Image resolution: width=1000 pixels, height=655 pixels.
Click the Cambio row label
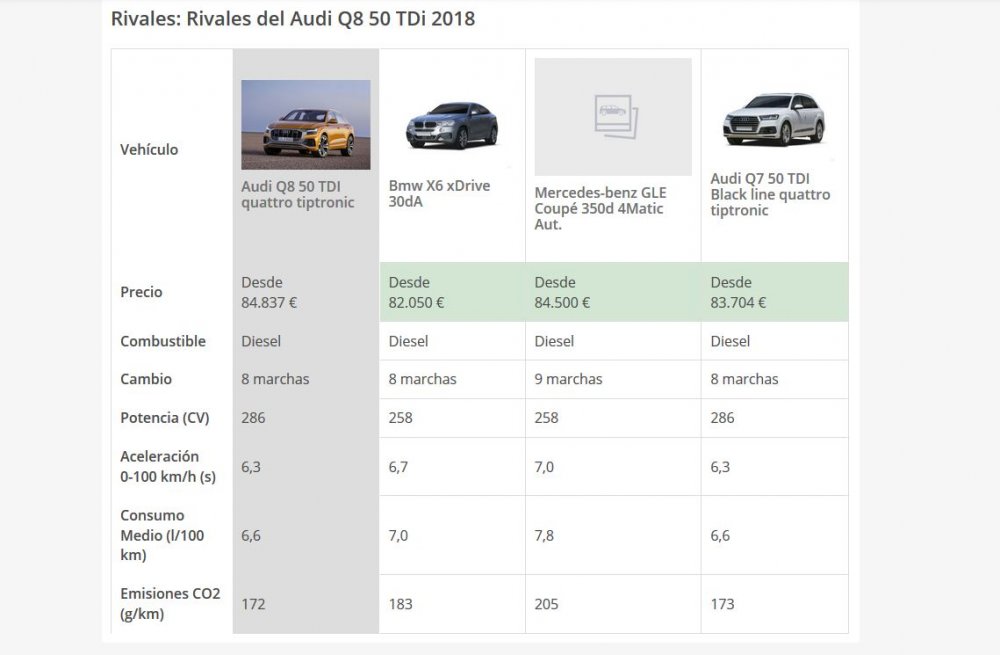(x=146, y=379)
